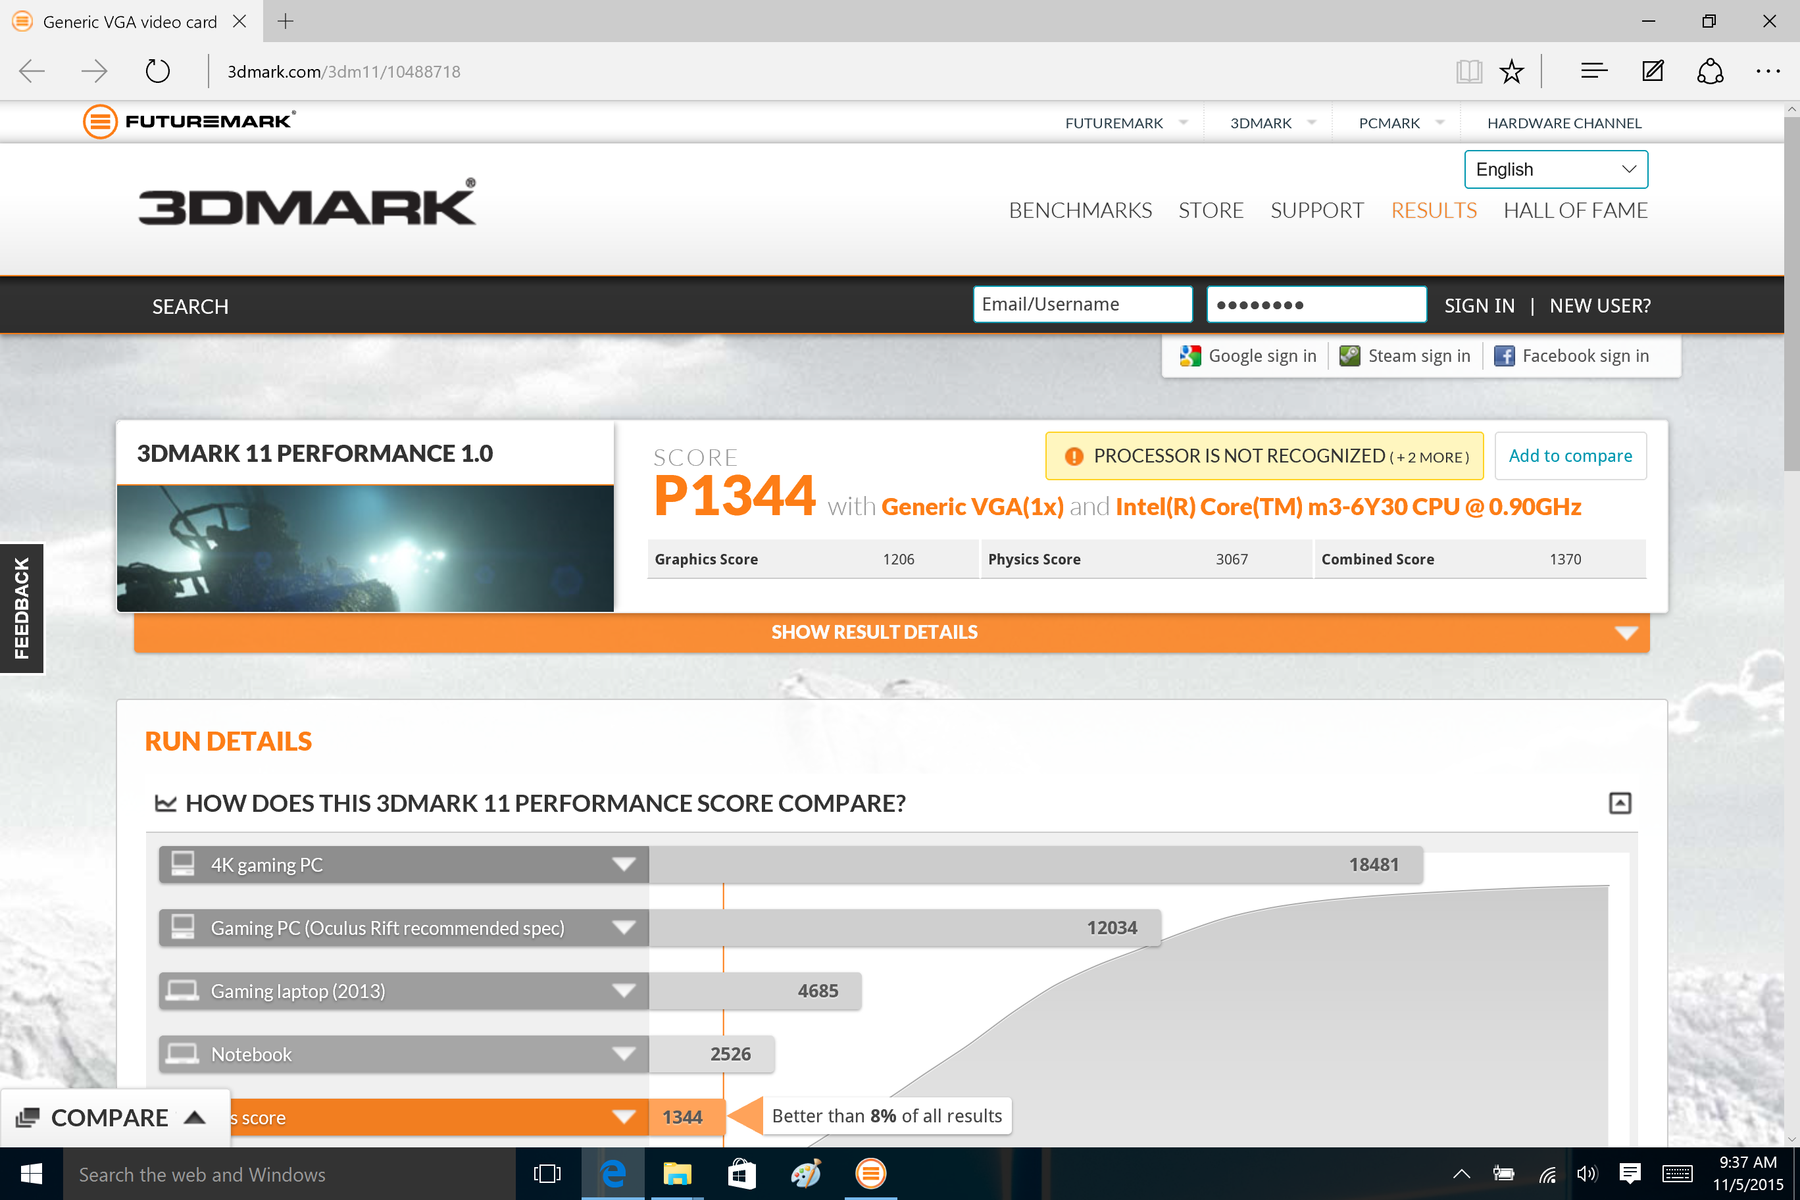This screenshot has height=1200, width=1800.
Task: Open the Edge Hub icon
Action: (1593, 72)
